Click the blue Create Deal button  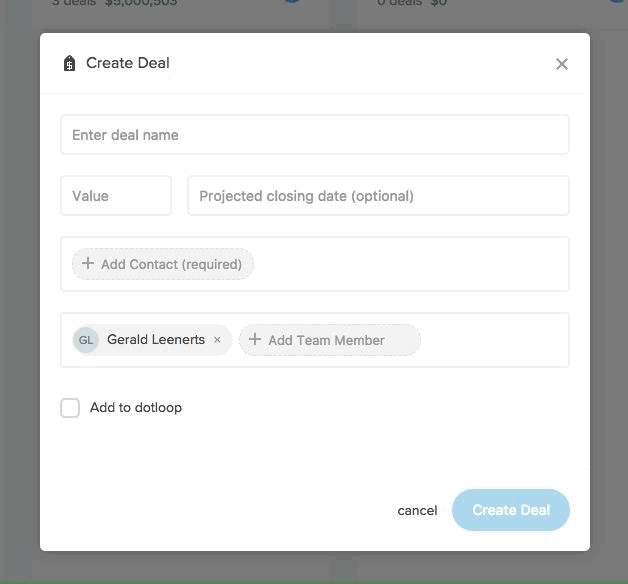point(510,510)
